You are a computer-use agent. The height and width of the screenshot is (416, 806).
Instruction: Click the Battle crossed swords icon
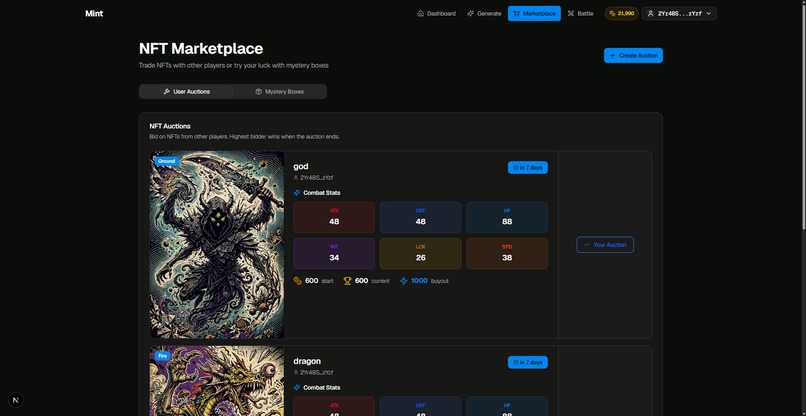click(x=571, y=13)
